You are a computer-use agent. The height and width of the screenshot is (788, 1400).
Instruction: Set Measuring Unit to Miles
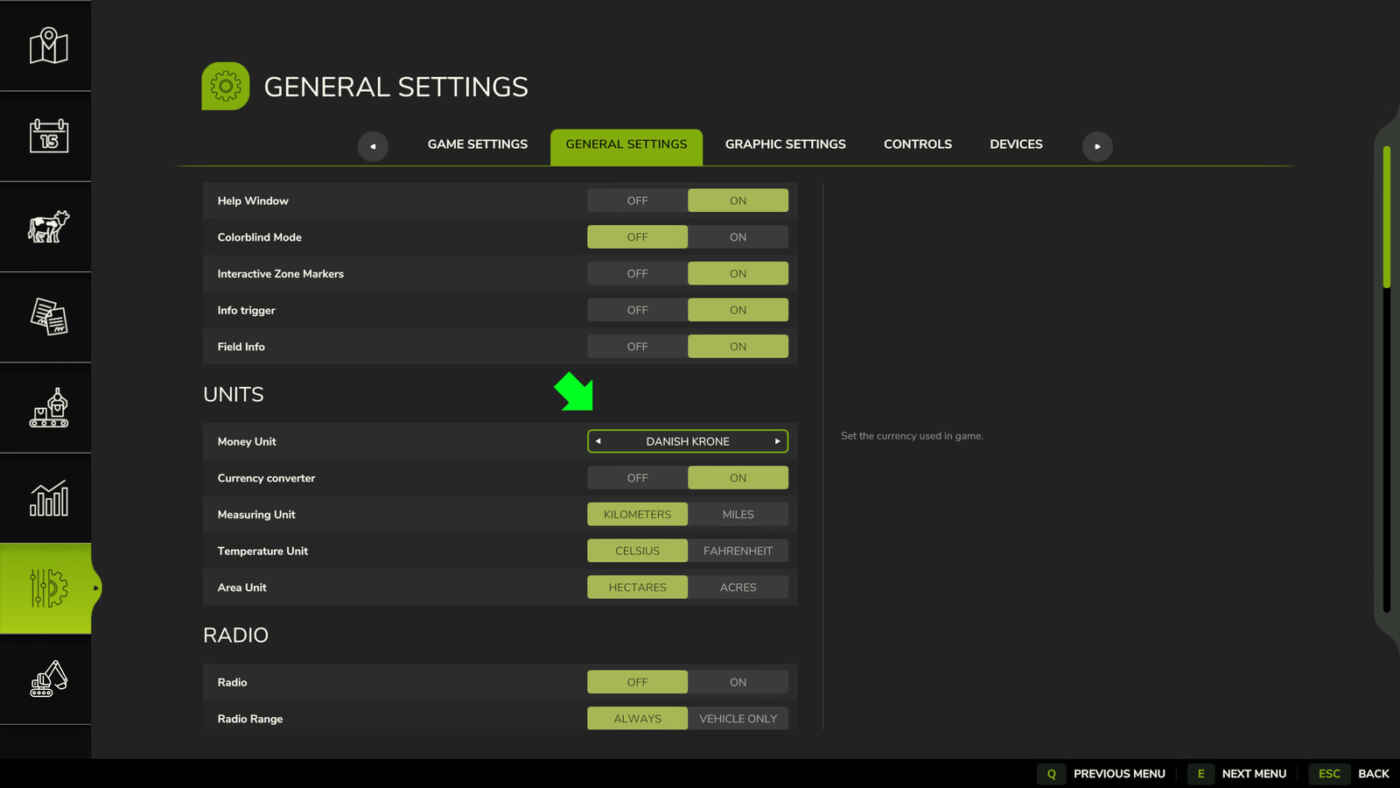point(738,514)
